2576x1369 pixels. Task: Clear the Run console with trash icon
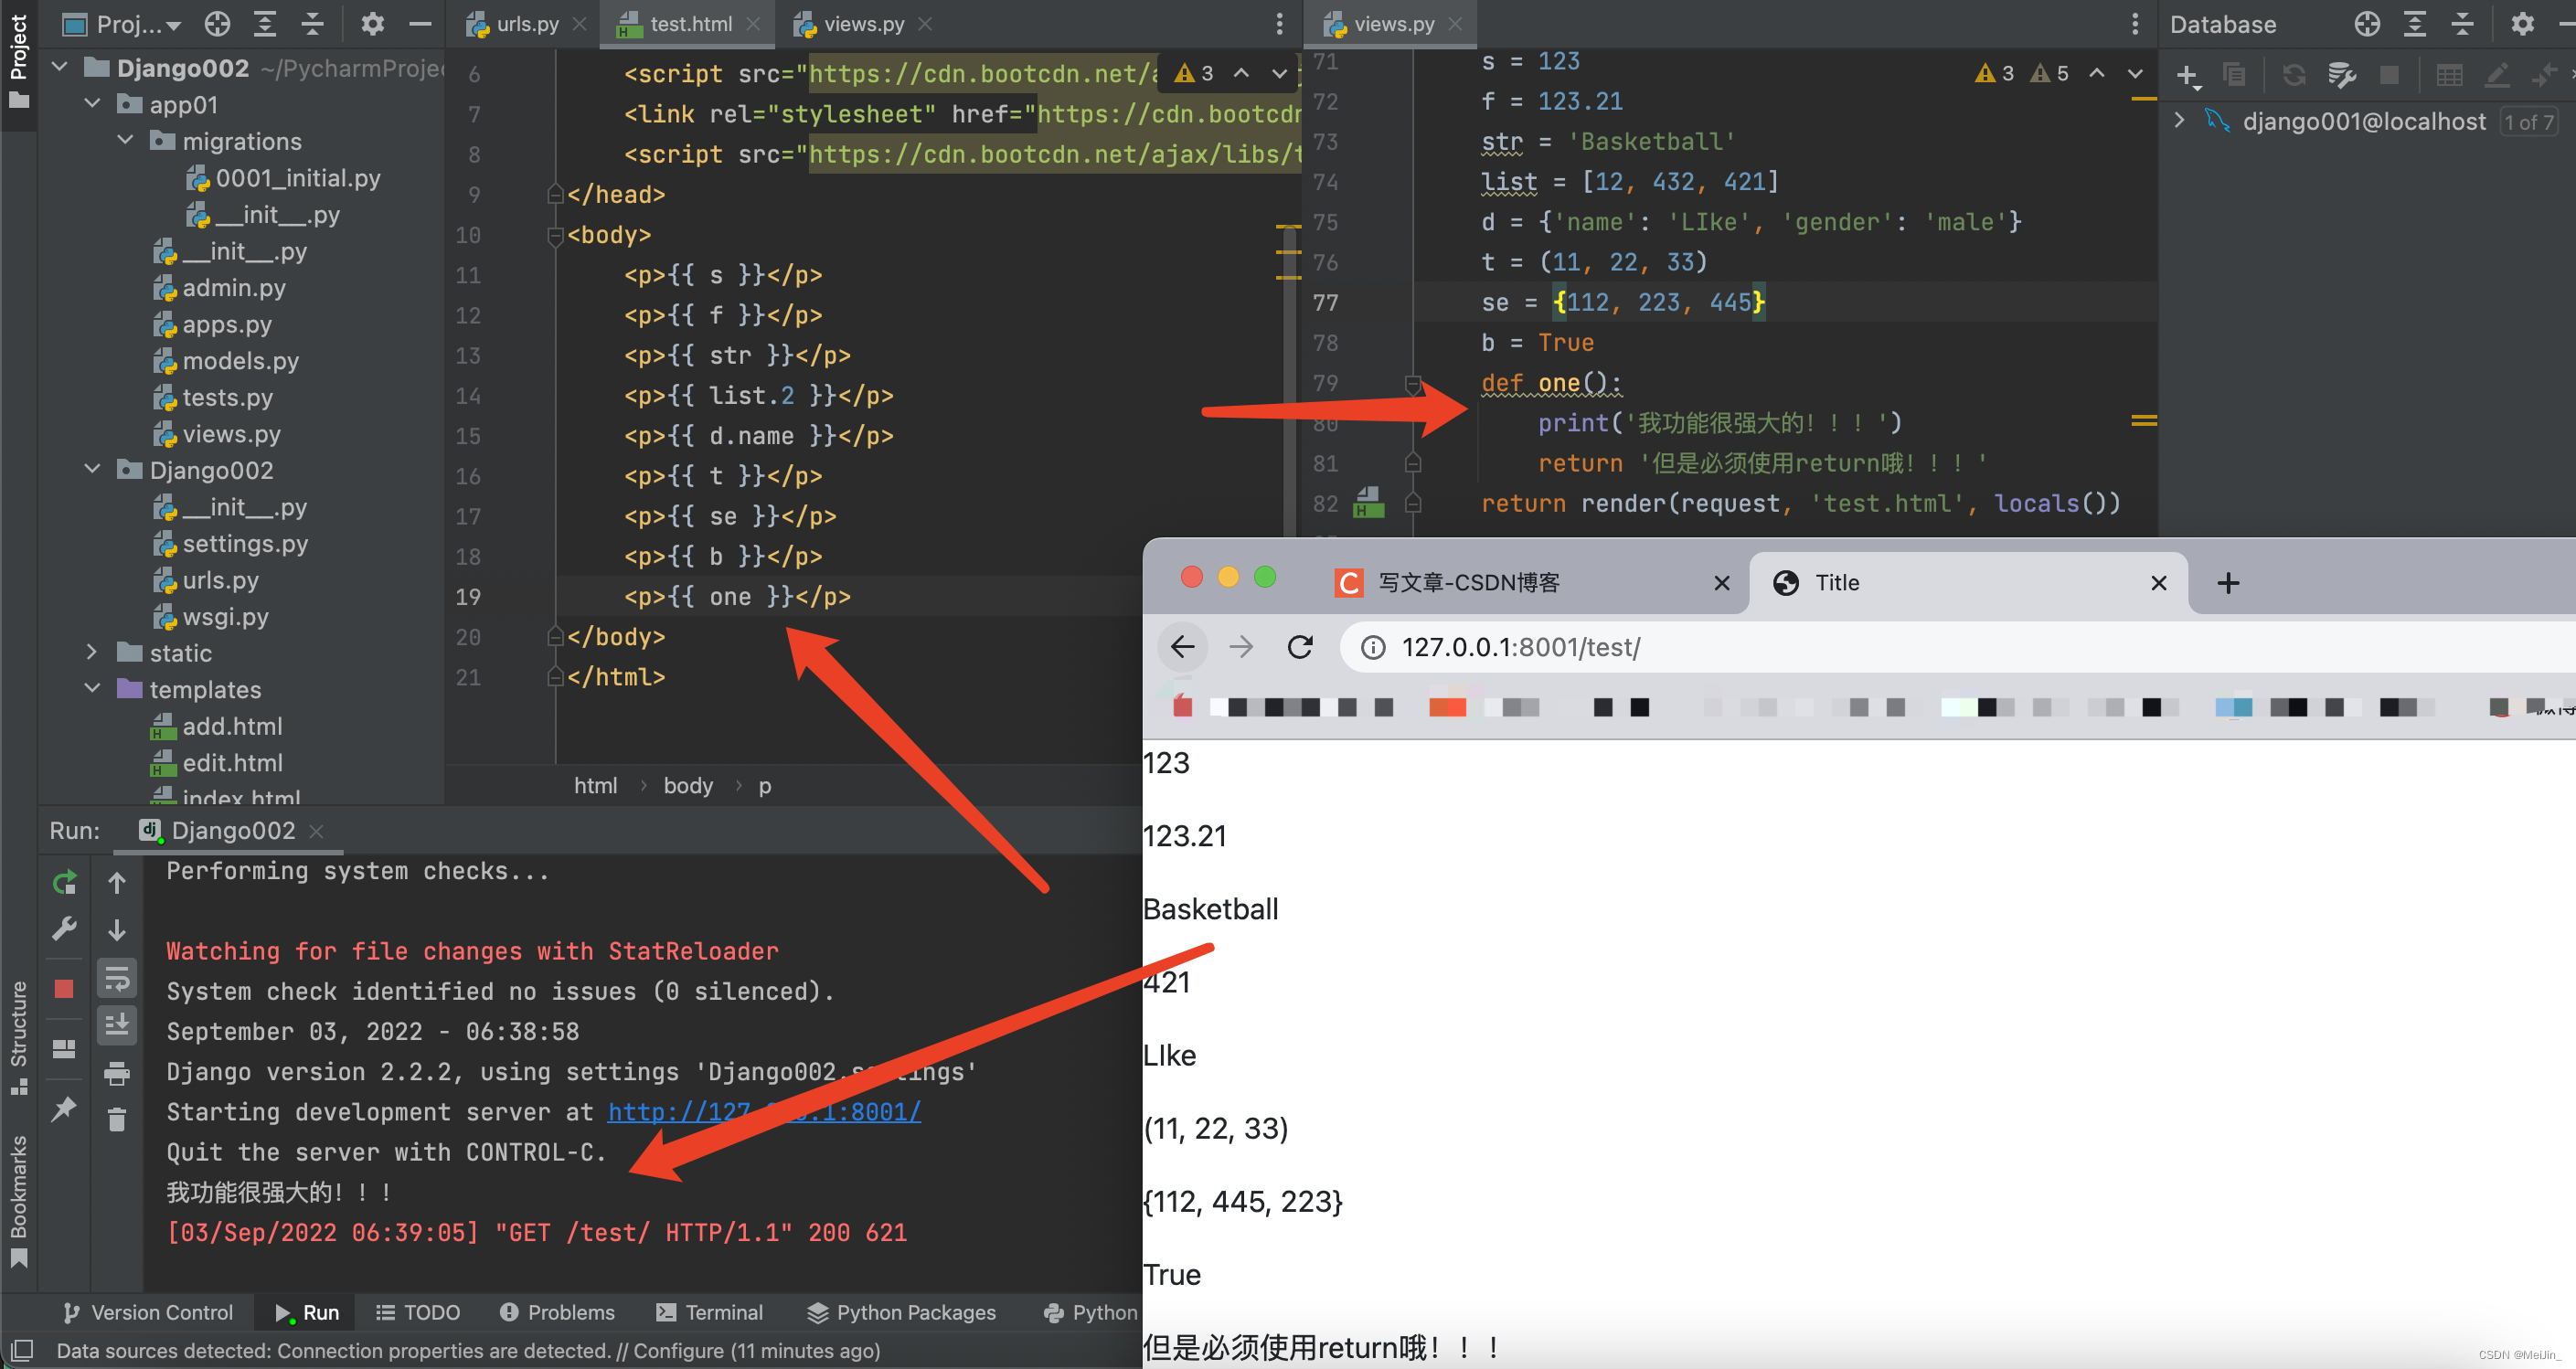117,1120
